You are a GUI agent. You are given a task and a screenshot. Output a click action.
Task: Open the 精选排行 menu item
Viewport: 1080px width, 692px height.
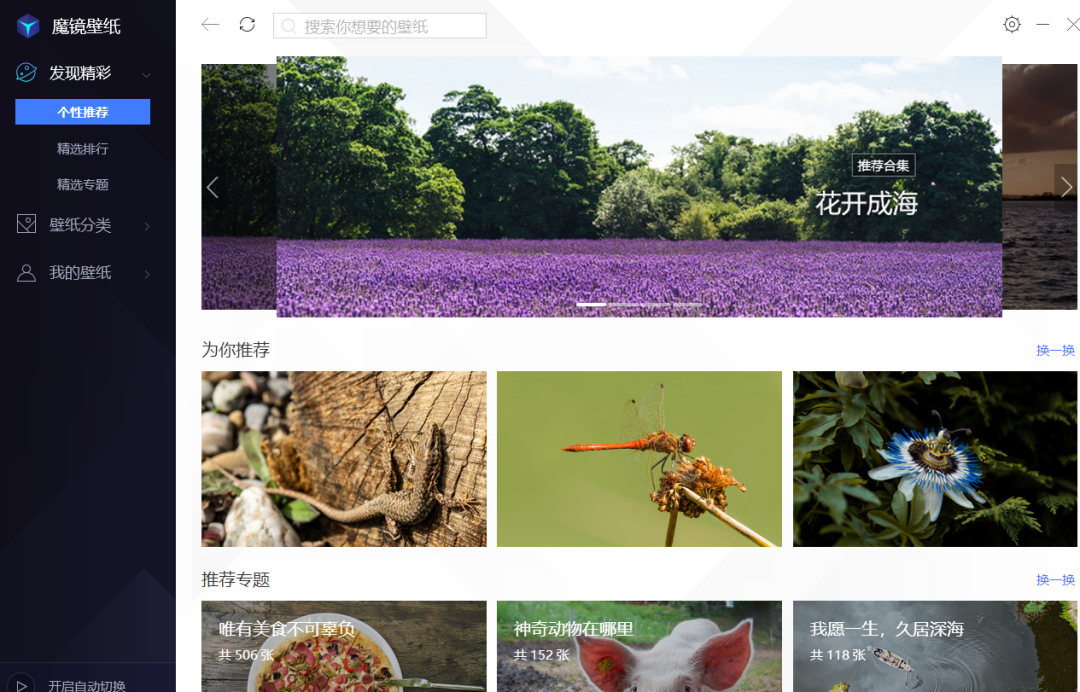coord(83,148)
